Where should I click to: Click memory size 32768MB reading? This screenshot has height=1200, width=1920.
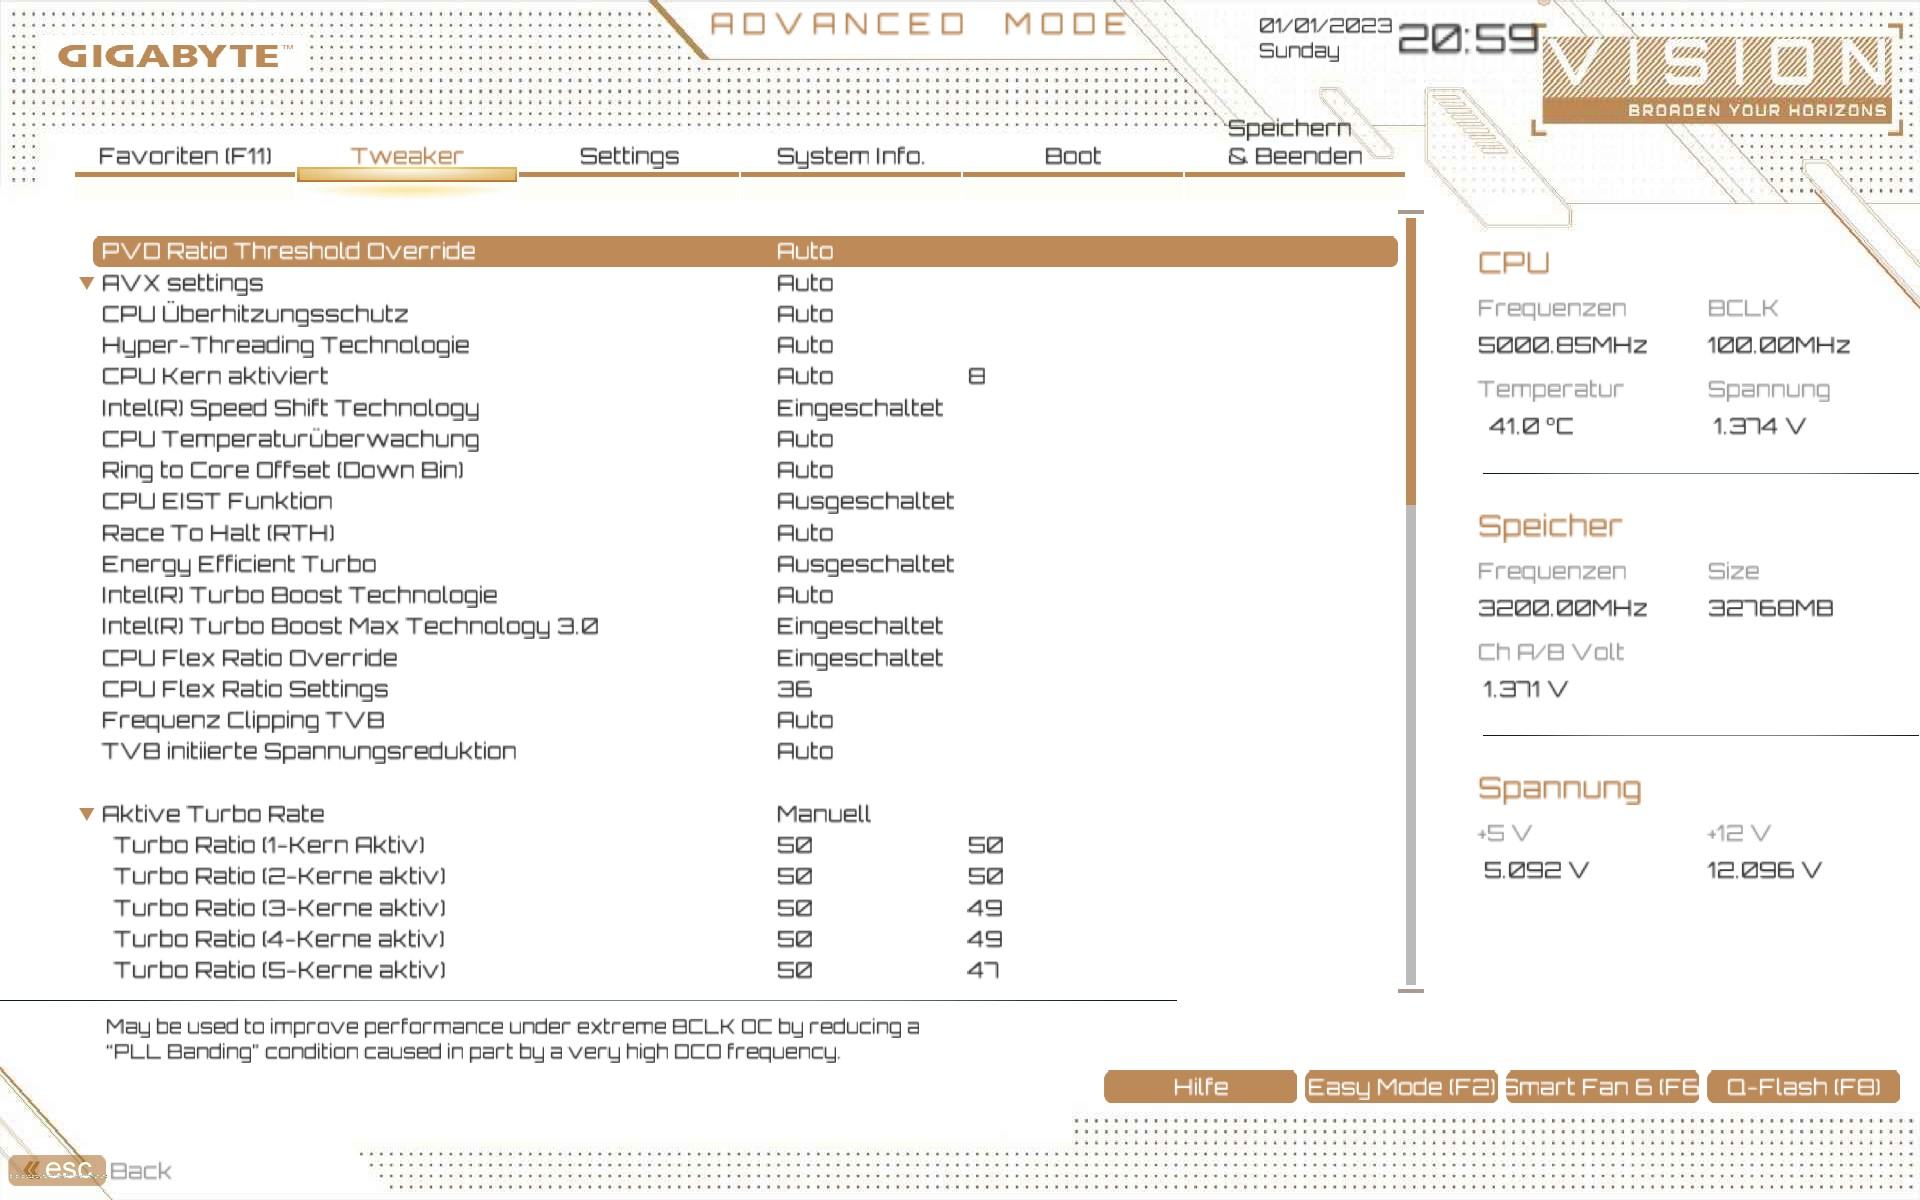1770,608
